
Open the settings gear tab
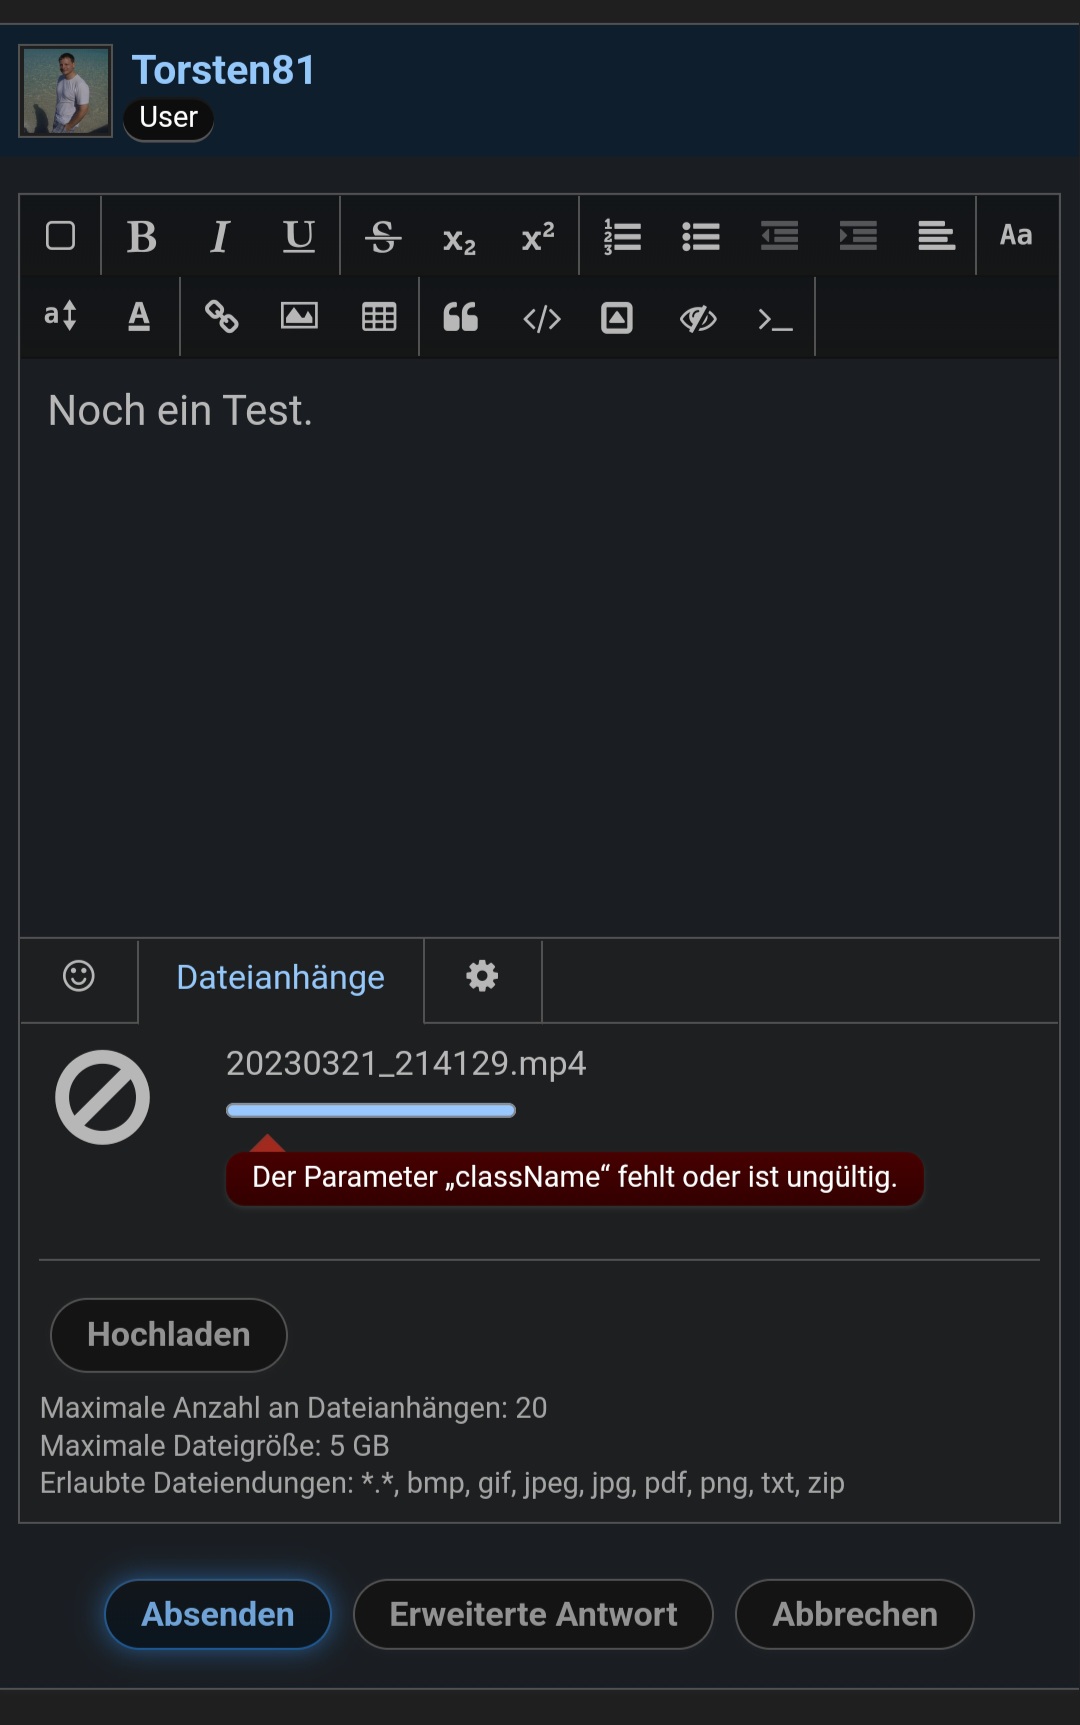coord(482,976)
